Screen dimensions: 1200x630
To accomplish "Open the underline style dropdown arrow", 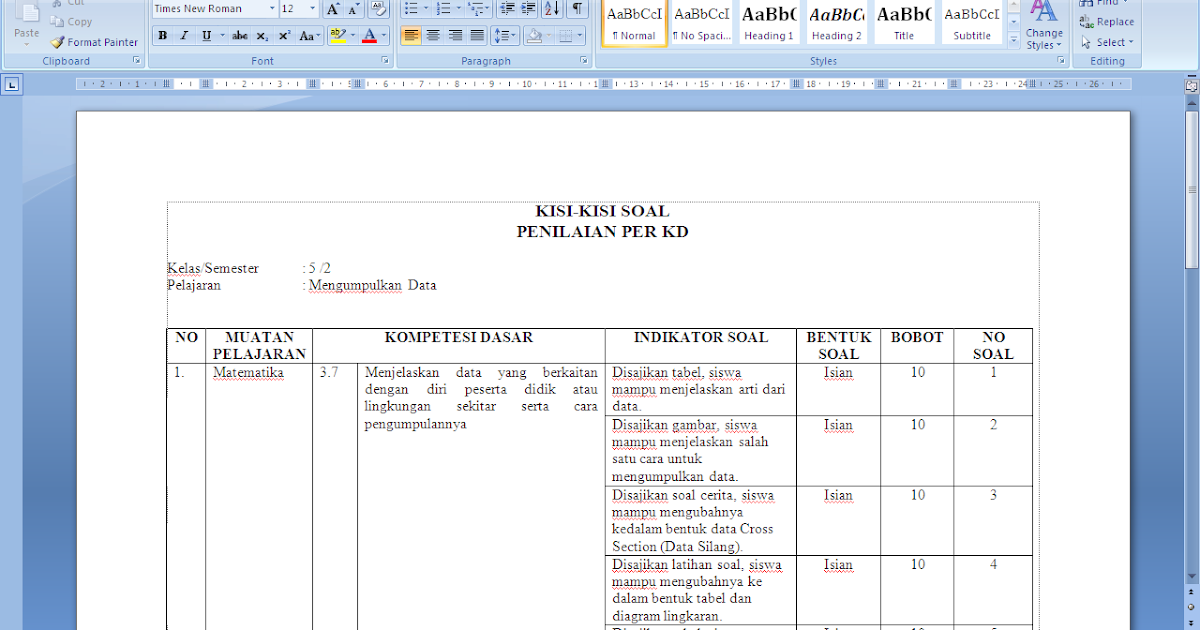I will pos(221,36).
